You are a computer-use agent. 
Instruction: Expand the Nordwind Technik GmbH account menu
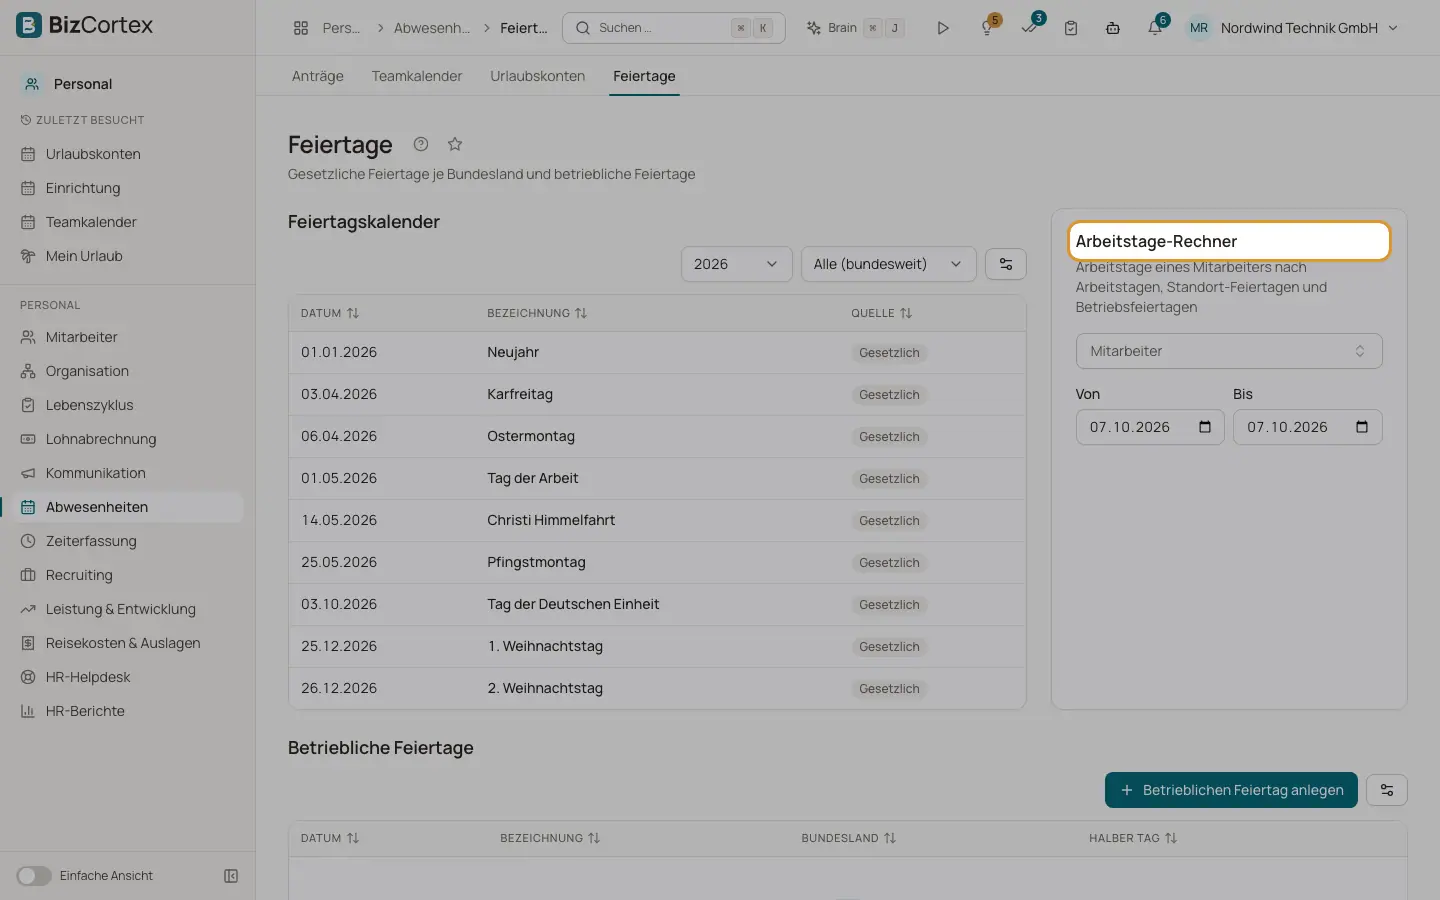pos(1292,28)
